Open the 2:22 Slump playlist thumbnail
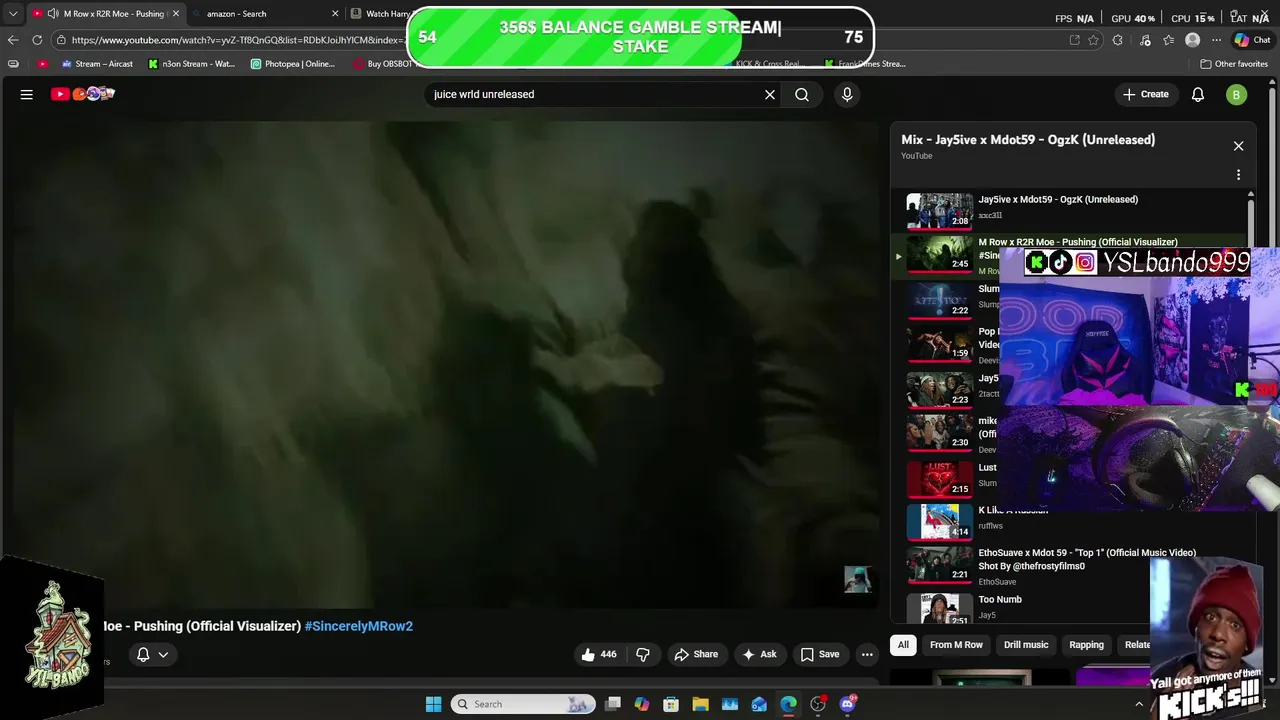The height and width of the screenshot is (720, 1280). [x=939, y=300]
